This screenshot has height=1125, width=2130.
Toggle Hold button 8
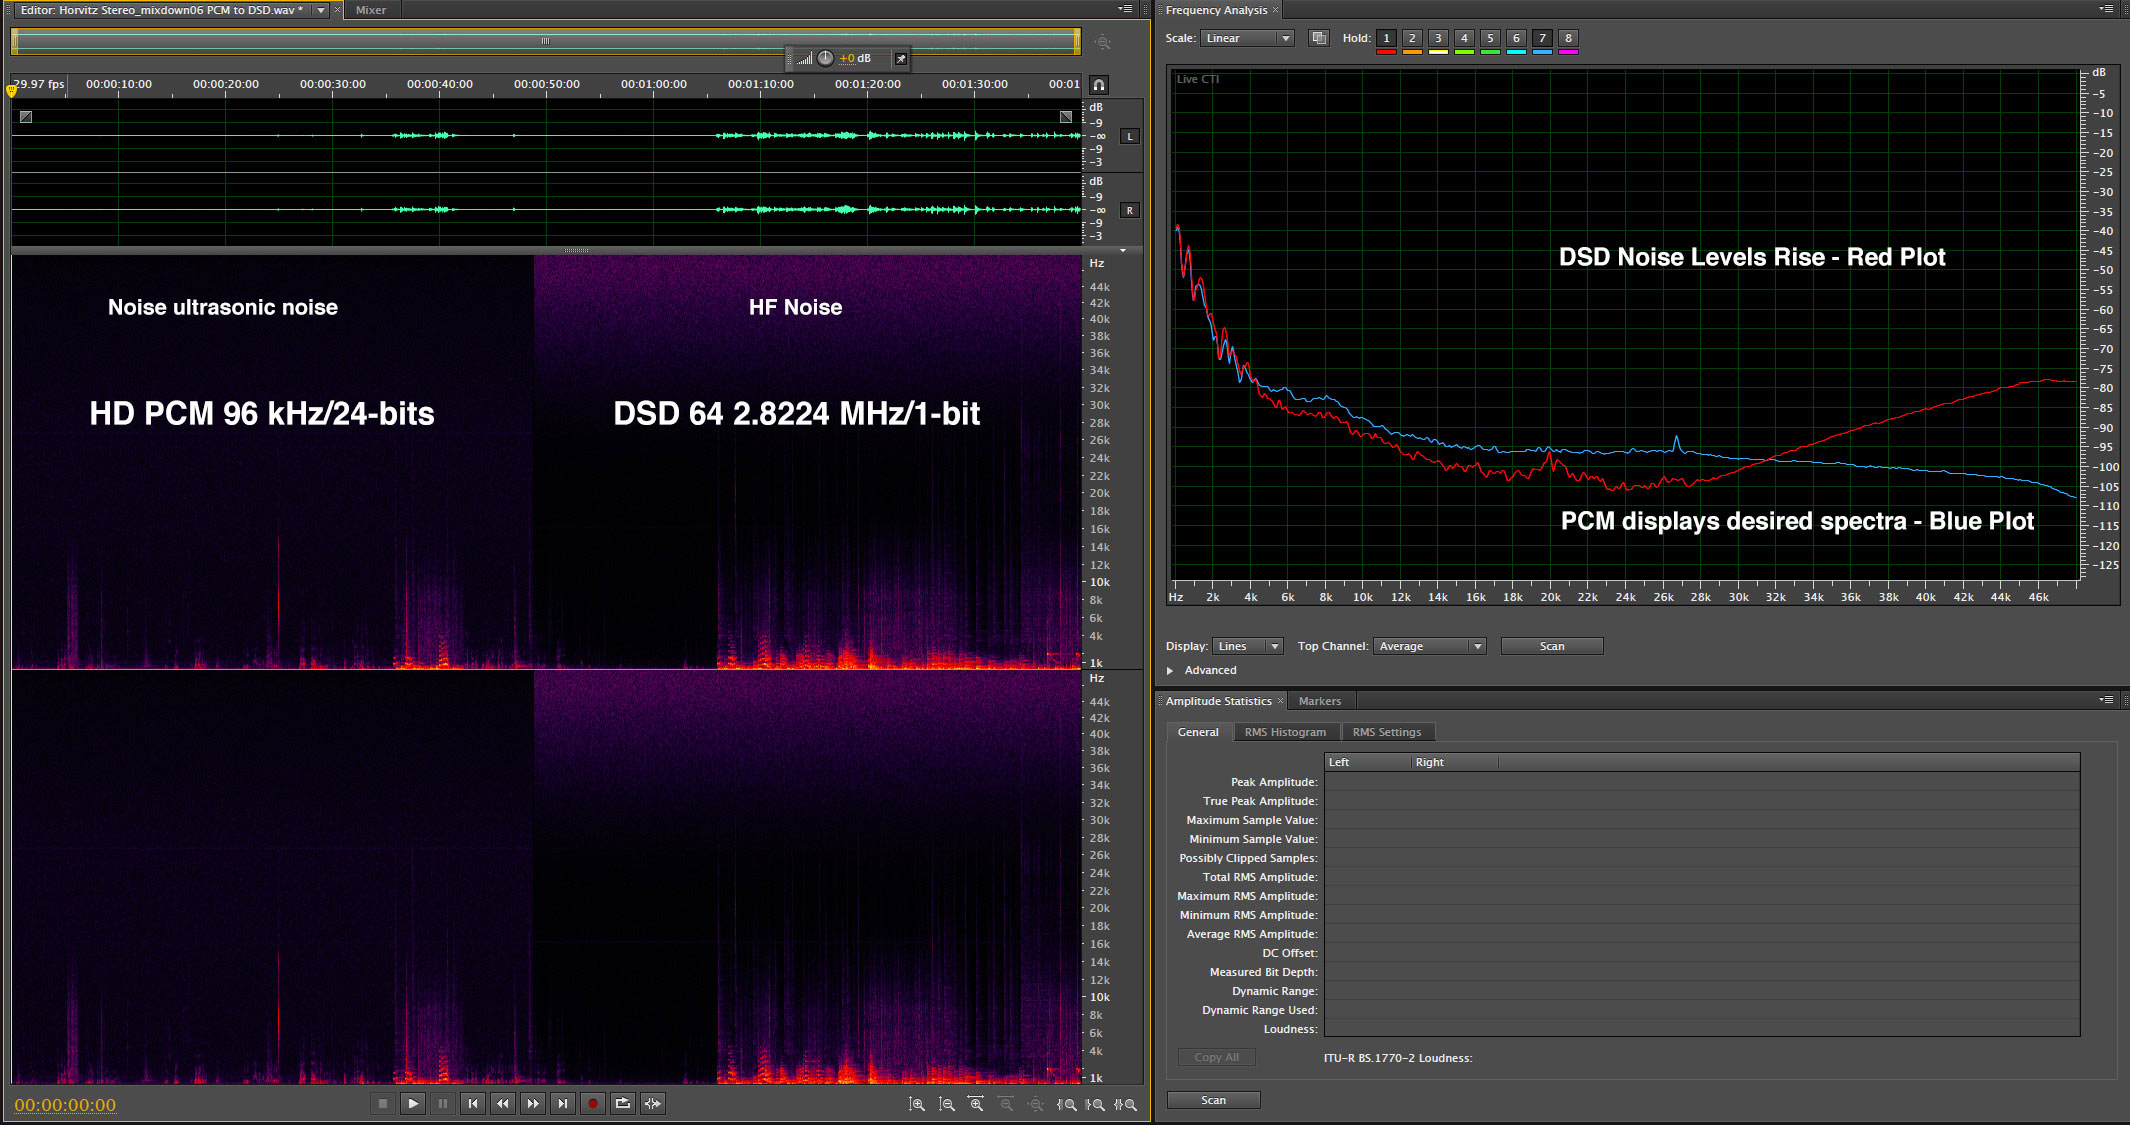coord(1568,38)
